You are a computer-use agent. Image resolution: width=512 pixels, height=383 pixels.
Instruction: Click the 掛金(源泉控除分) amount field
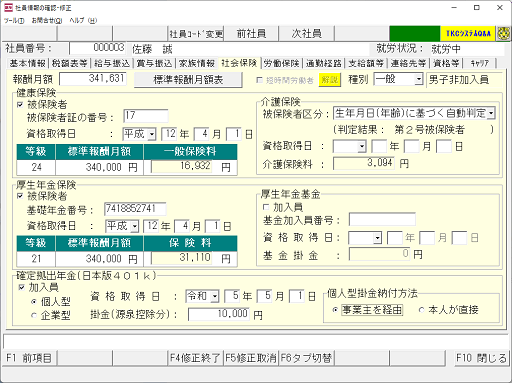(x=219, y=314)
